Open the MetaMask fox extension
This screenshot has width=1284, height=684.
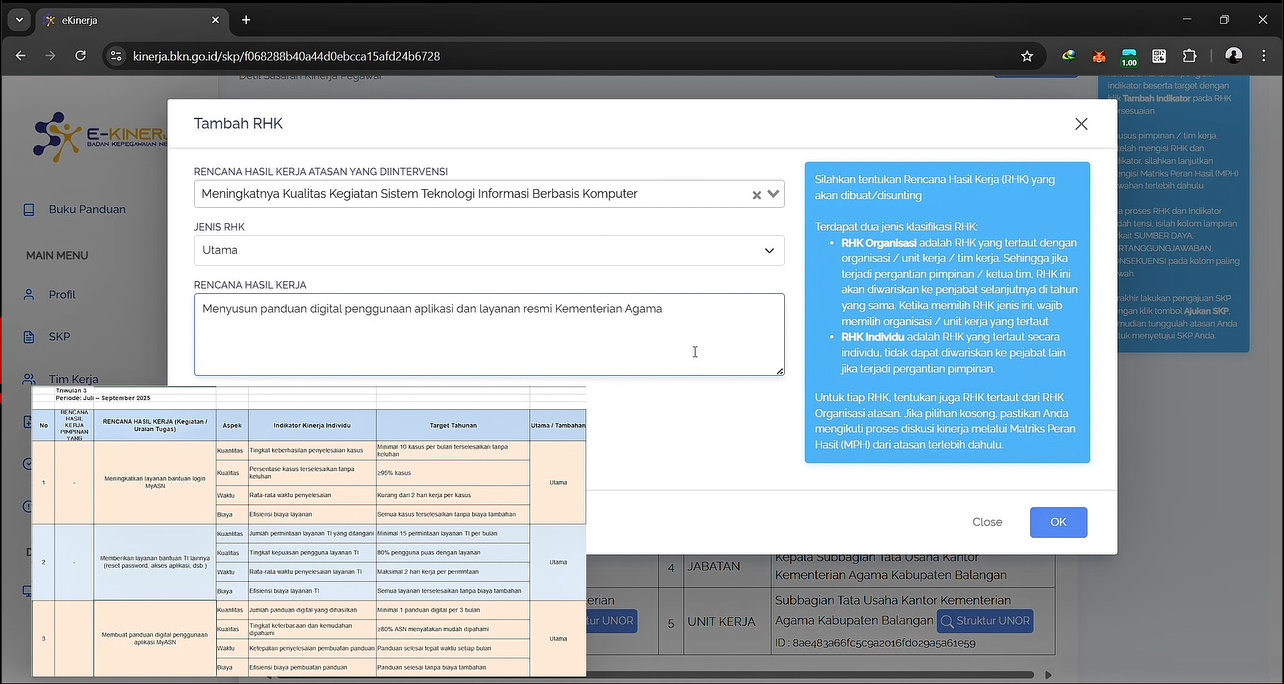pos(1099,56)
